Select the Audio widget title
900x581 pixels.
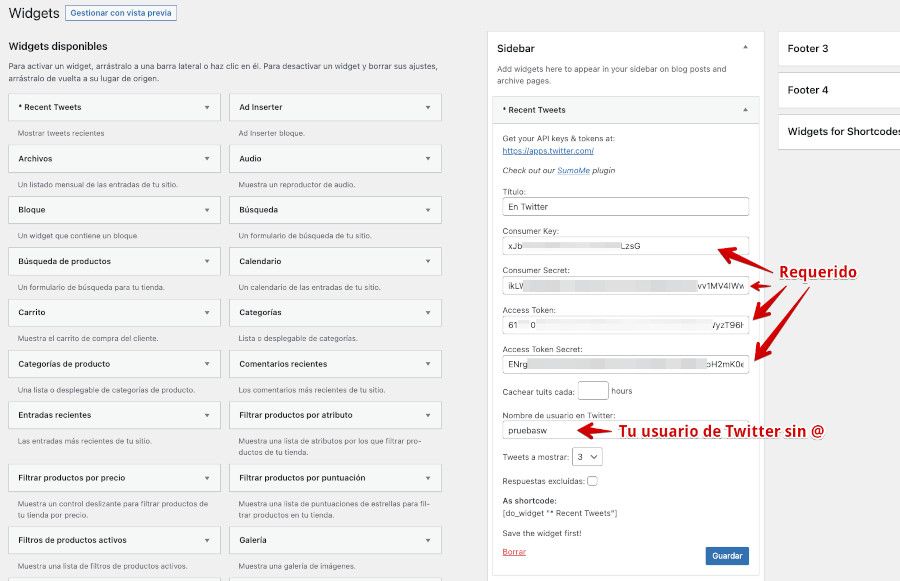(x=250, y=158)
